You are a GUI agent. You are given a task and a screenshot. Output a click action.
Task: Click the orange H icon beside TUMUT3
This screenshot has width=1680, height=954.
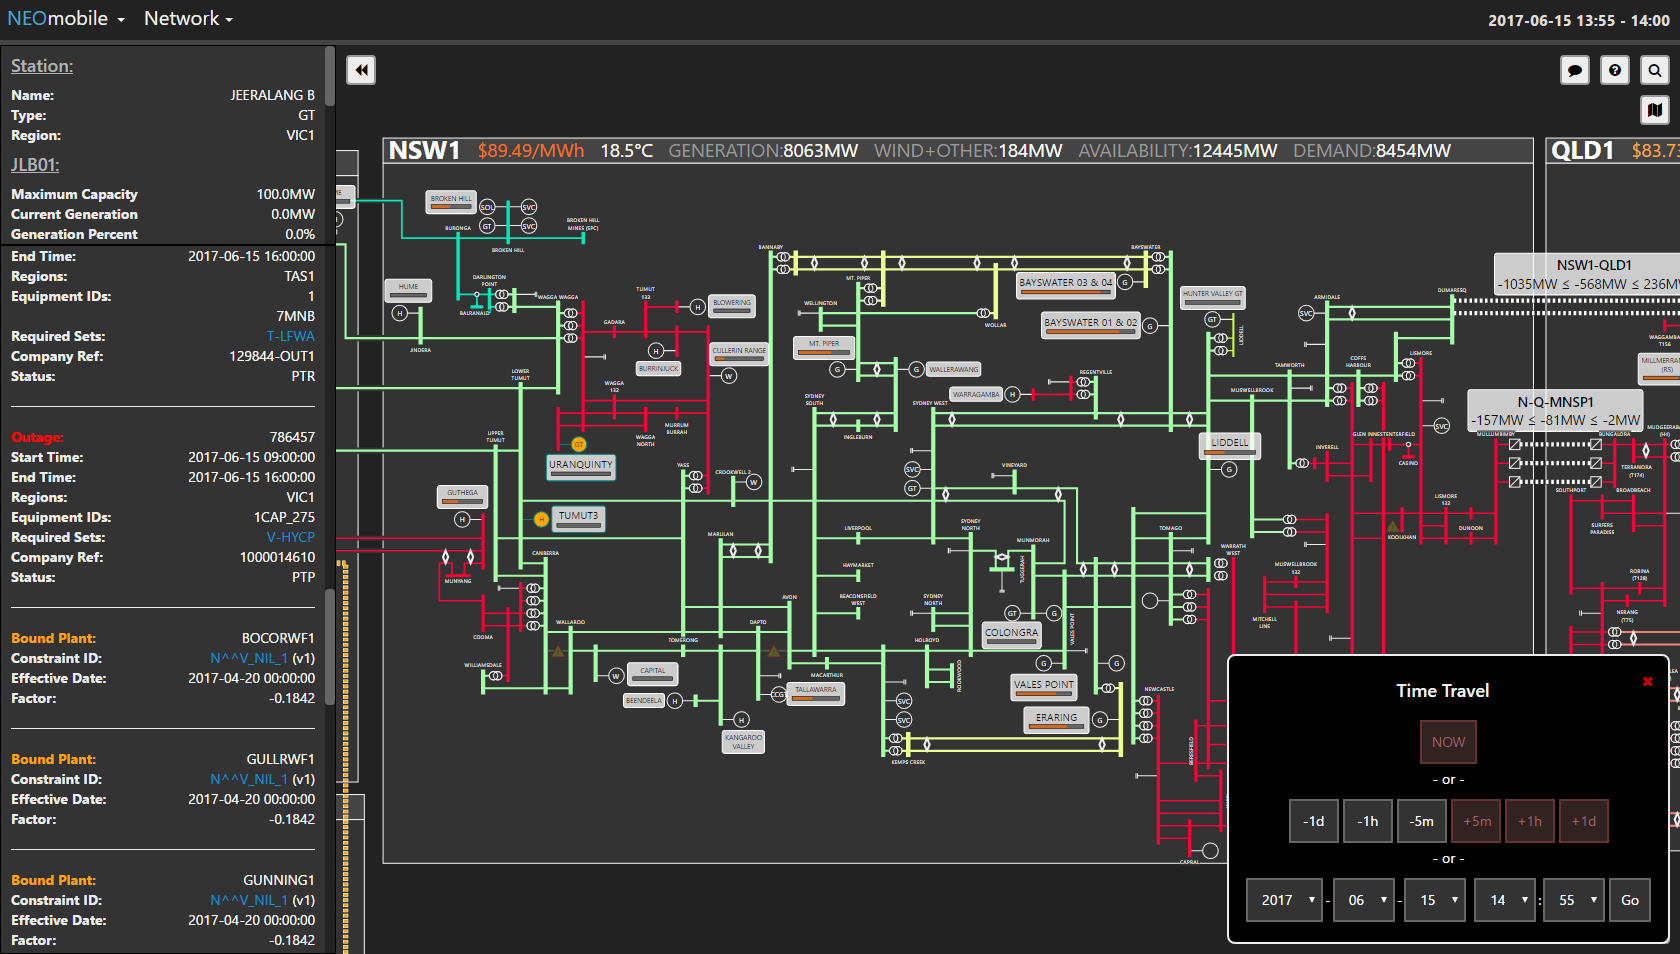click(x=541, y=519)
